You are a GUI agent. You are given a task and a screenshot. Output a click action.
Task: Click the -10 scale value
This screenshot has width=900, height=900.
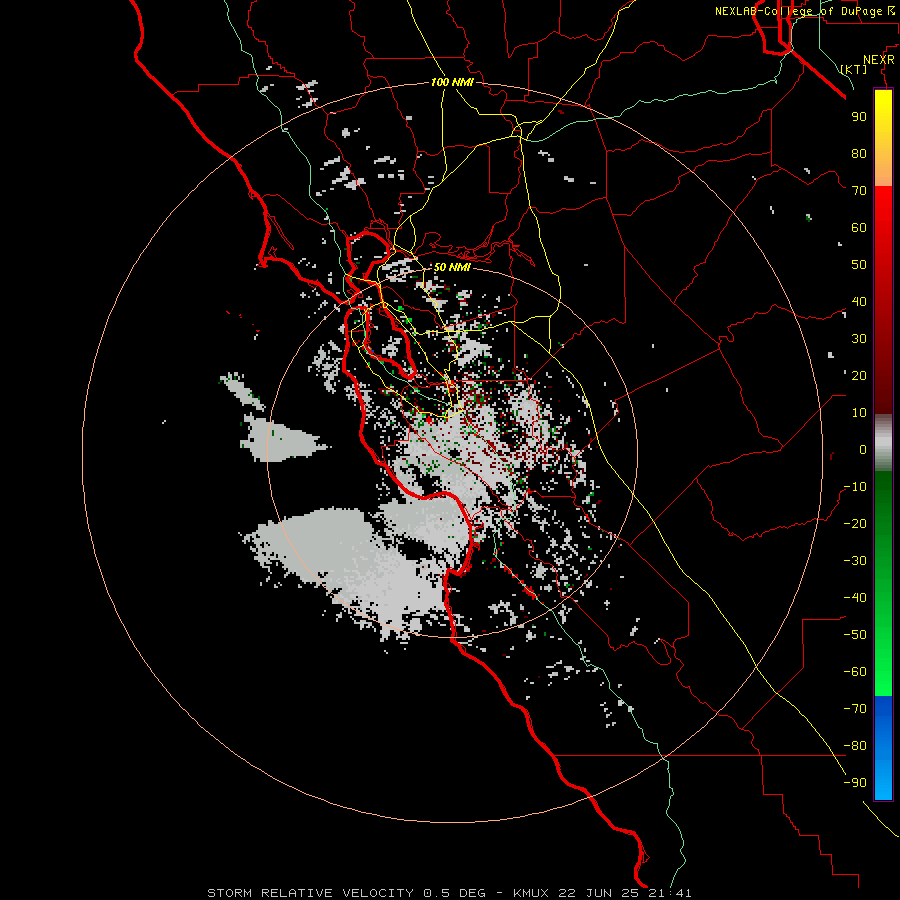coord(855,487)
